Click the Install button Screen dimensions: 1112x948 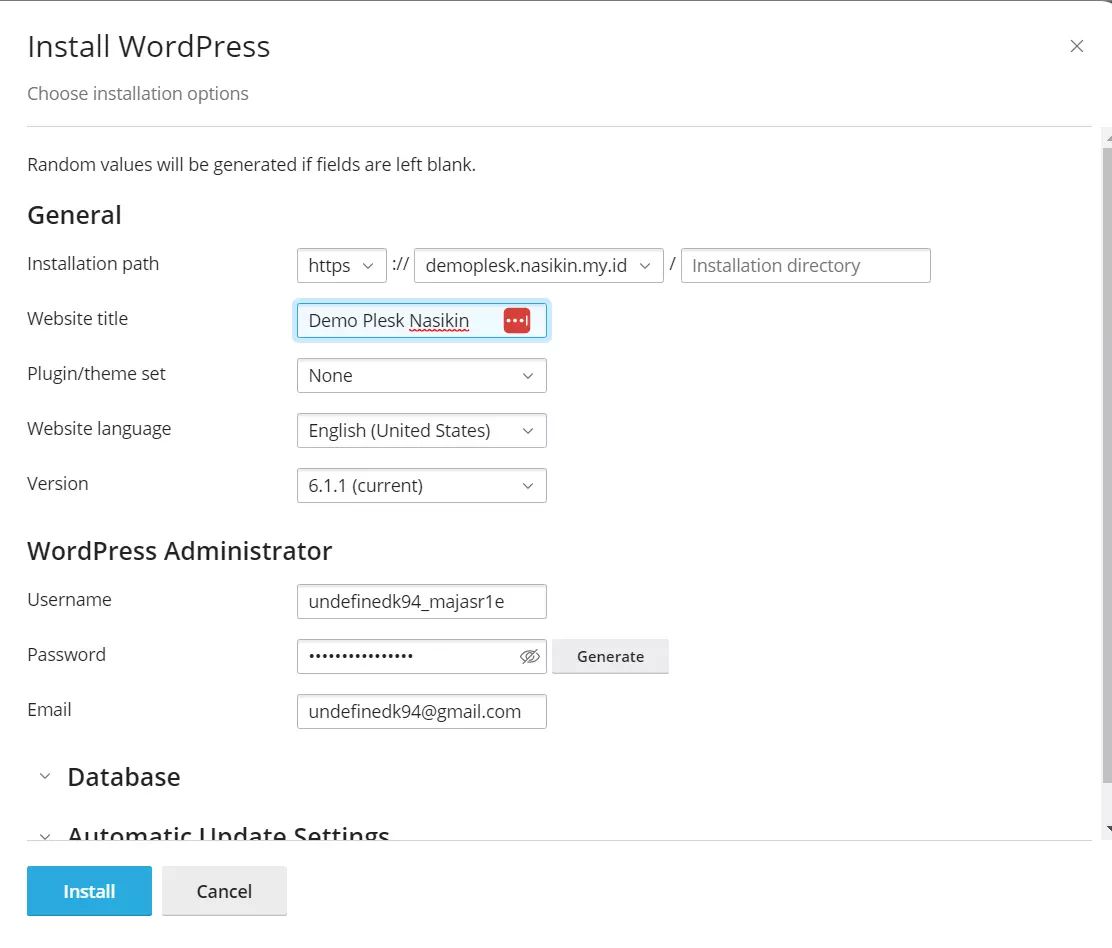(x=89, y=891)
